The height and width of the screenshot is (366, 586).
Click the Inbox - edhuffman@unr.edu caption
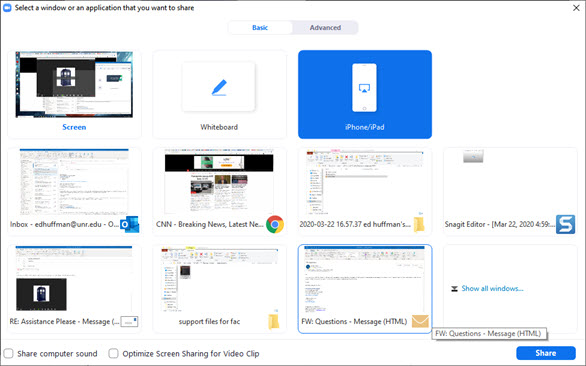coord(64,224)
